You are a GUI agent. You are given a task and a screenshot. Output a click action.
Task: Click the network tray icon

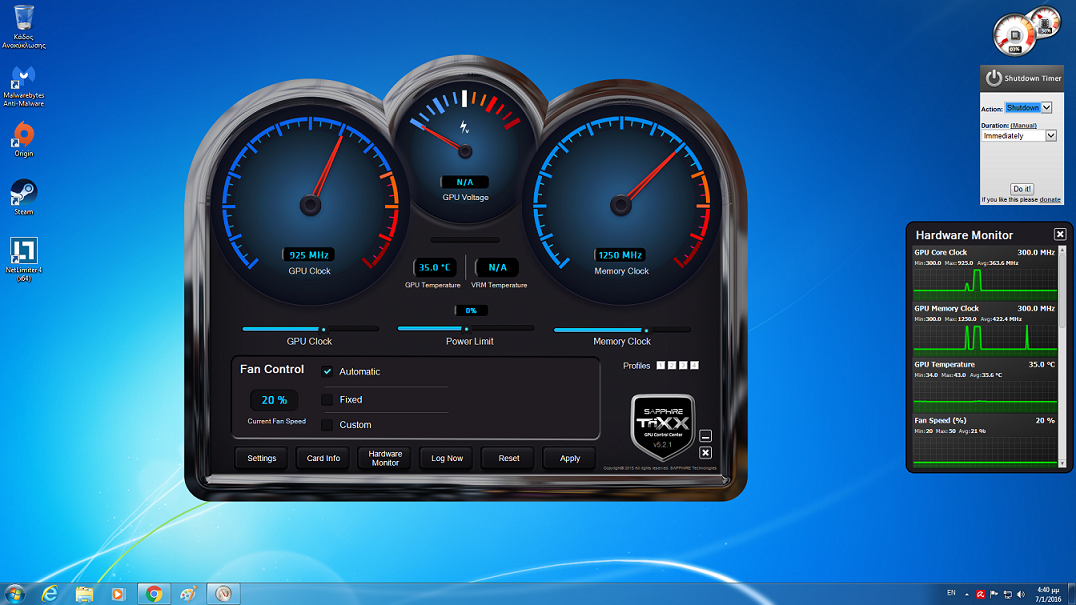point(1007,594)
